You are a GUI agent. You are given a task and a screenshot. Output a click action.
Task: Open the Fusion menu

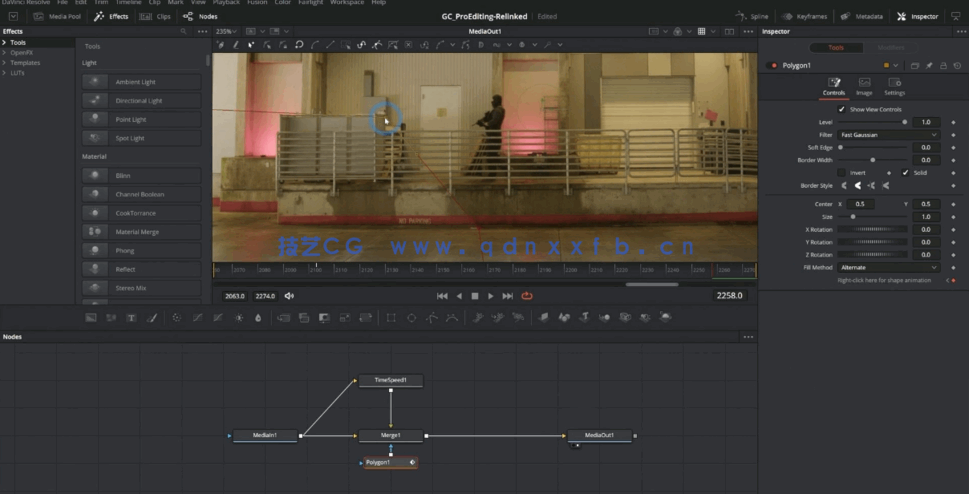pyautogui.click(x=257, y=2)
